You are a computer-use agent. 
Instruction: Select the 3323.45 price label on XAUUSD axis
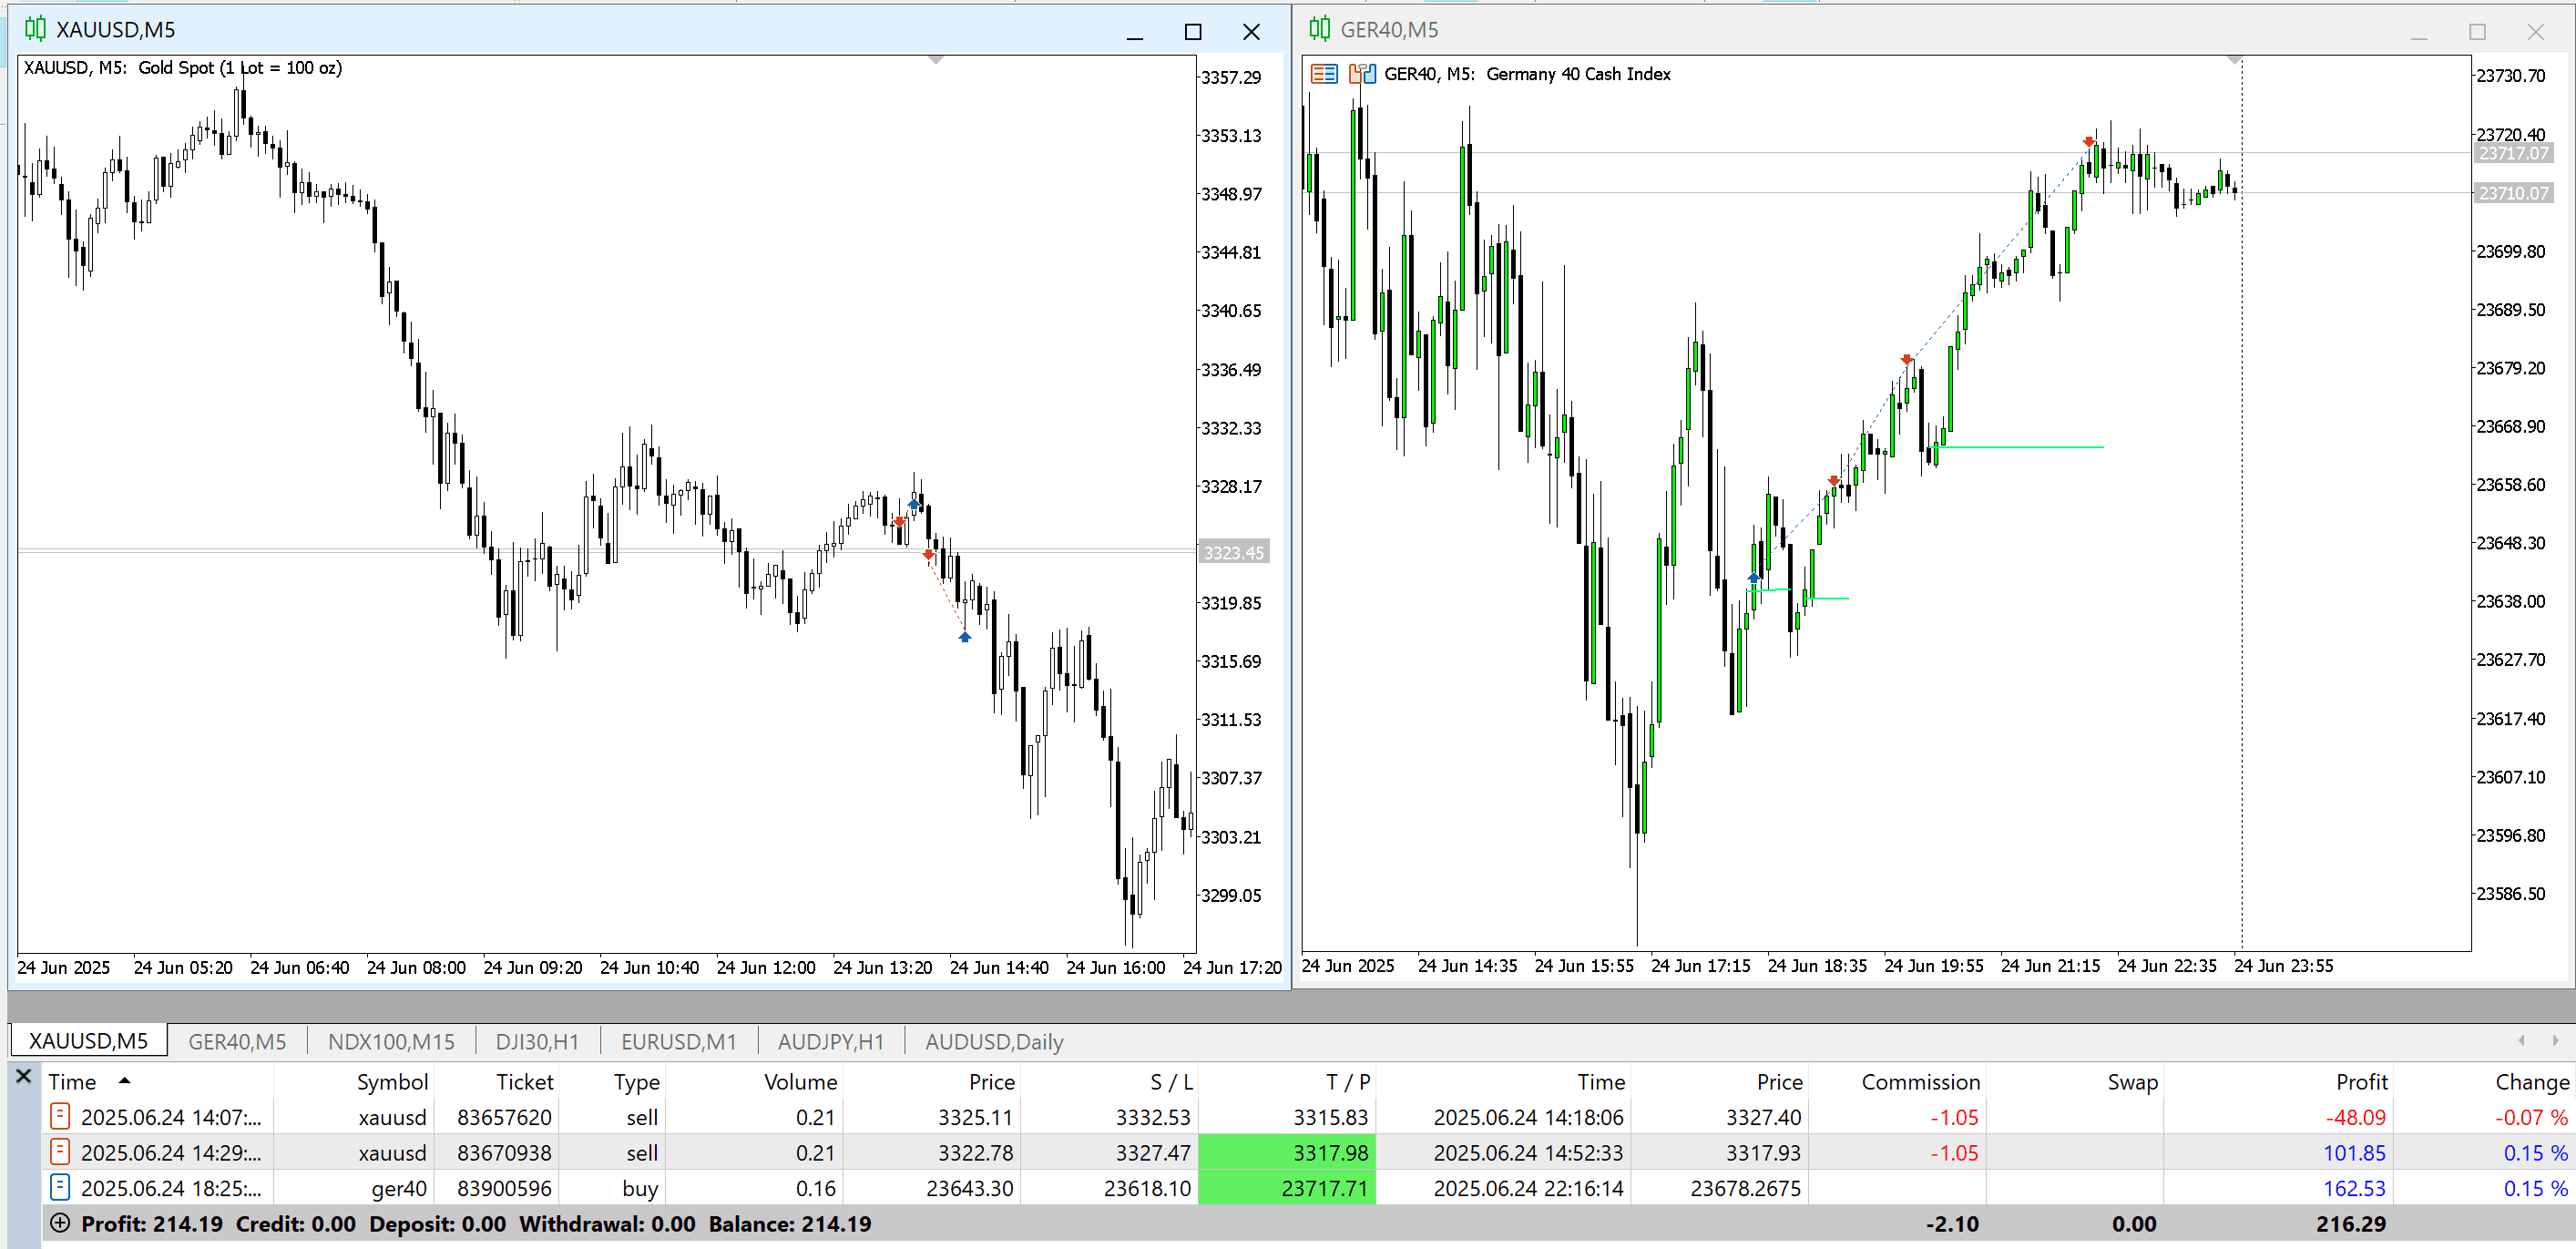coord(1233,552)
